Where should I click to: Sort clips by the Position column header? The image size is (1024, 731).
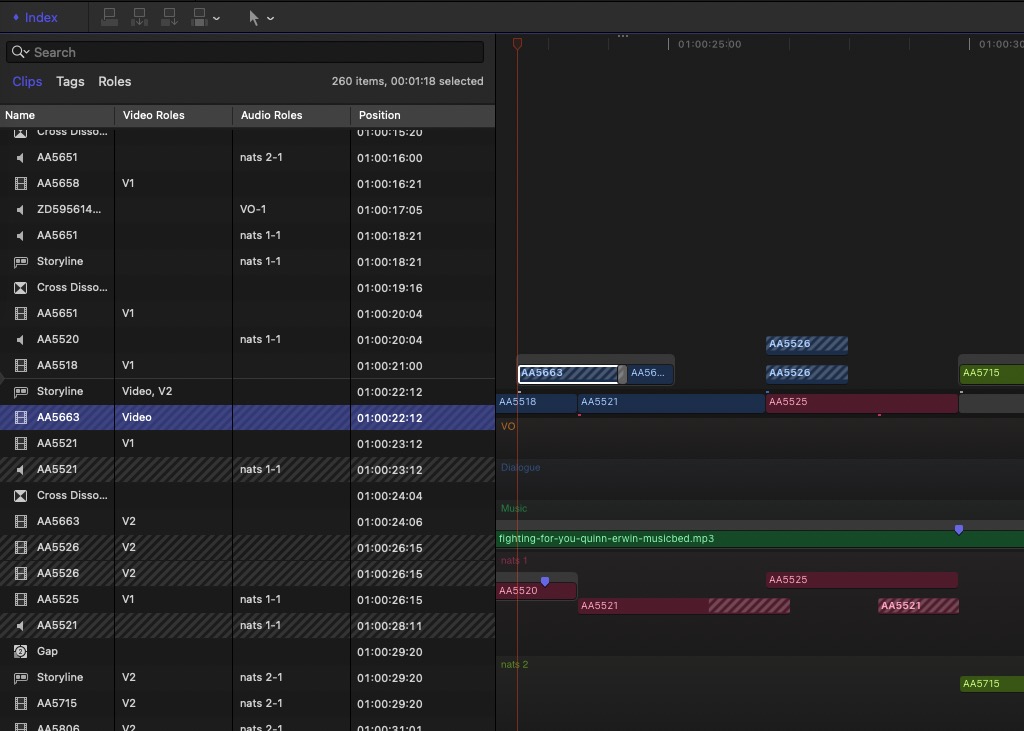coord(380,115)
